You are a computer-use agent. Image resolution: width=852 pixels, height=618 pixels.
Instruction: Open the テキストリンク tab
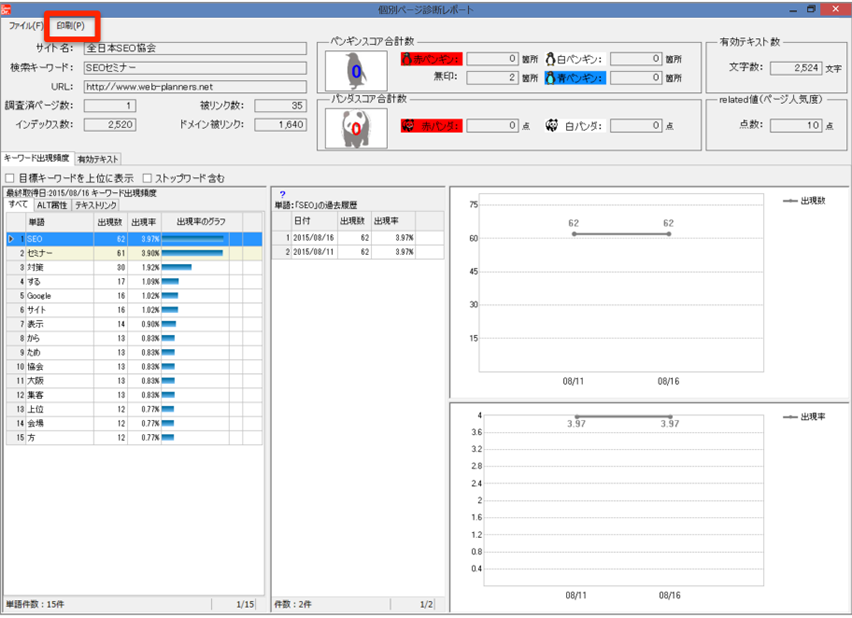click(x=96, y=205)
